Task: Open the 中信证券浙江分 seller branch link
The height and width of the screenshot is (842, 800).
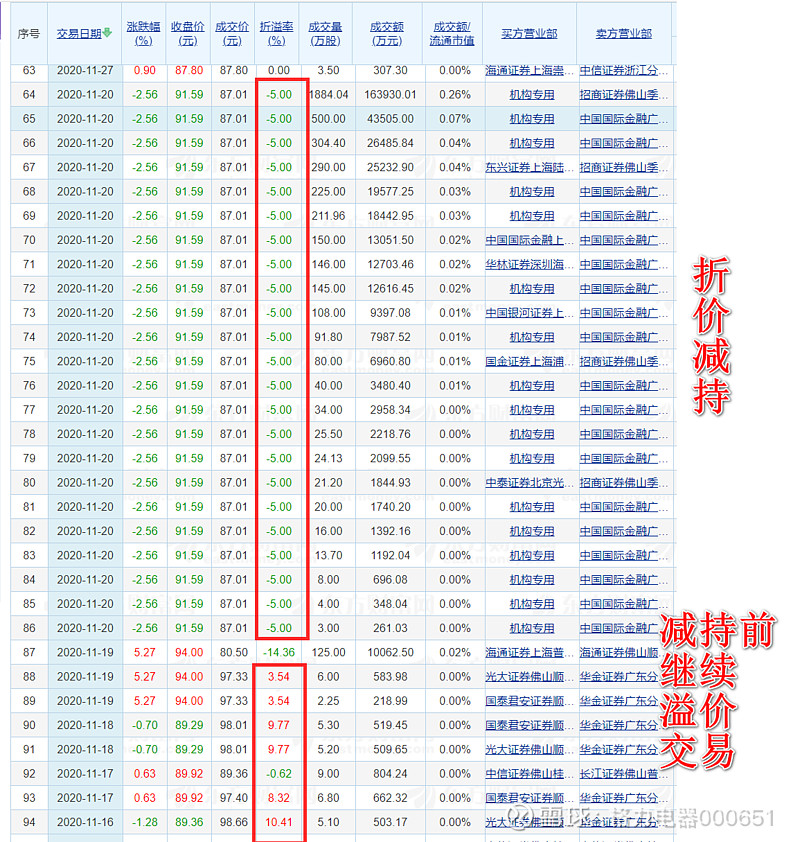Action: pyautogui.click(x=624, y=70)
